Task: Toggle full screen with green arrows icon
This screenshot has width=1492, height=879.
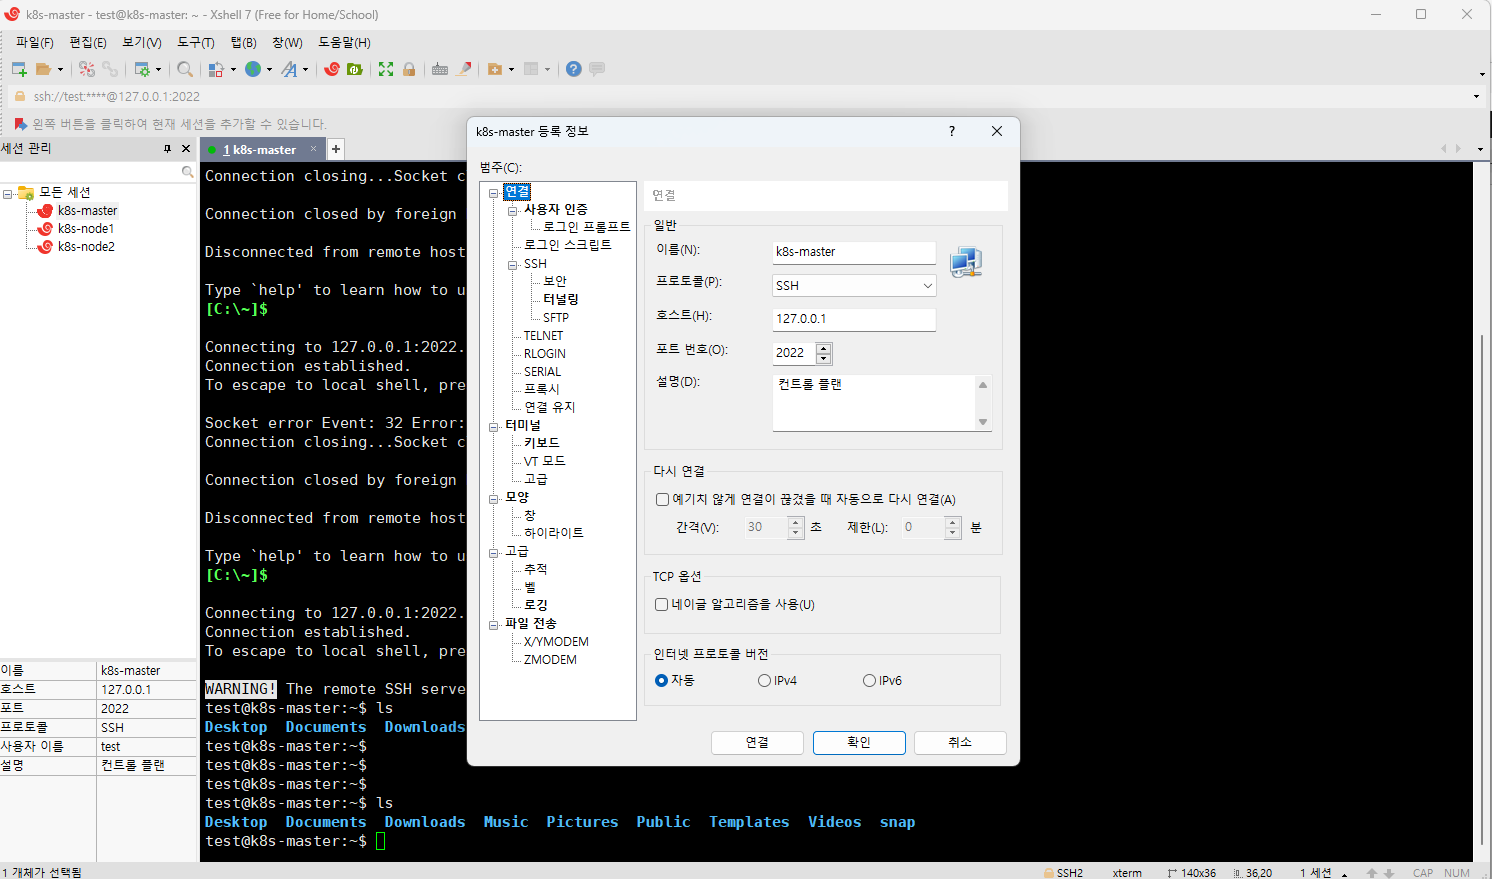Action: click(386, 69)
